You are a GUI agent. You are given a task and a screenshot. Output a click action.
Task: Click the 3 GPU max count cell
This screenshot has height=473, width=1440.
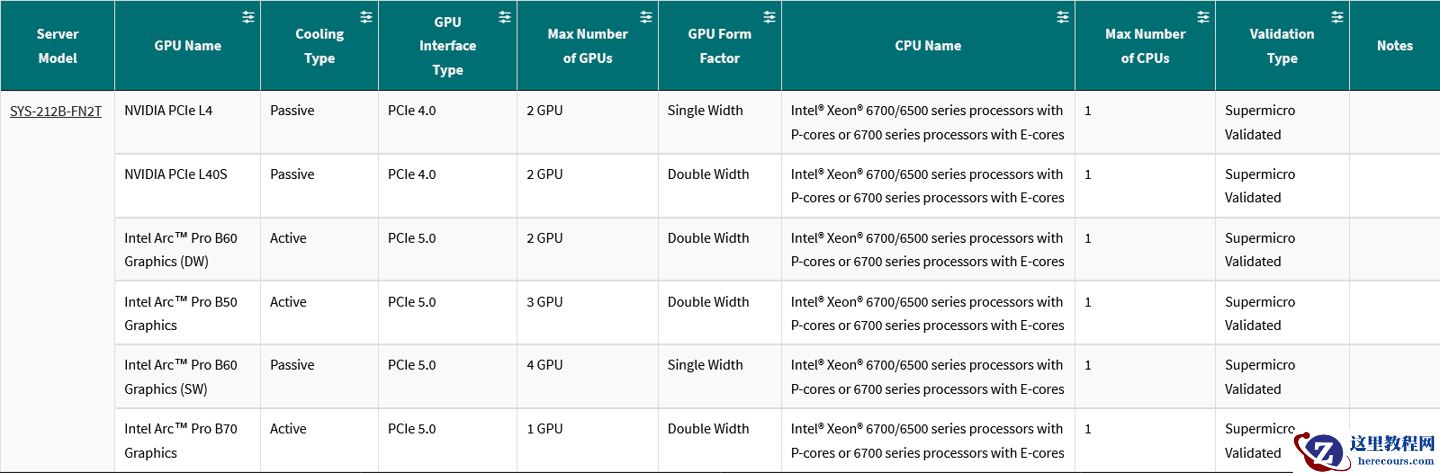pyautogui.click(x=545, y=302)
